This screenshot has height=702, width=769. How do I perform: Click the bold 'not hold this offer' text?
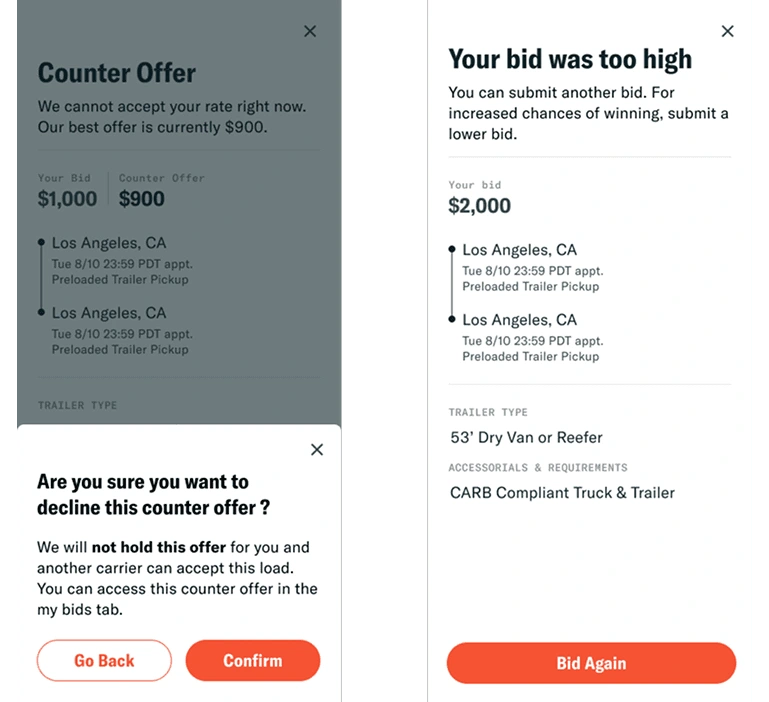151,547
